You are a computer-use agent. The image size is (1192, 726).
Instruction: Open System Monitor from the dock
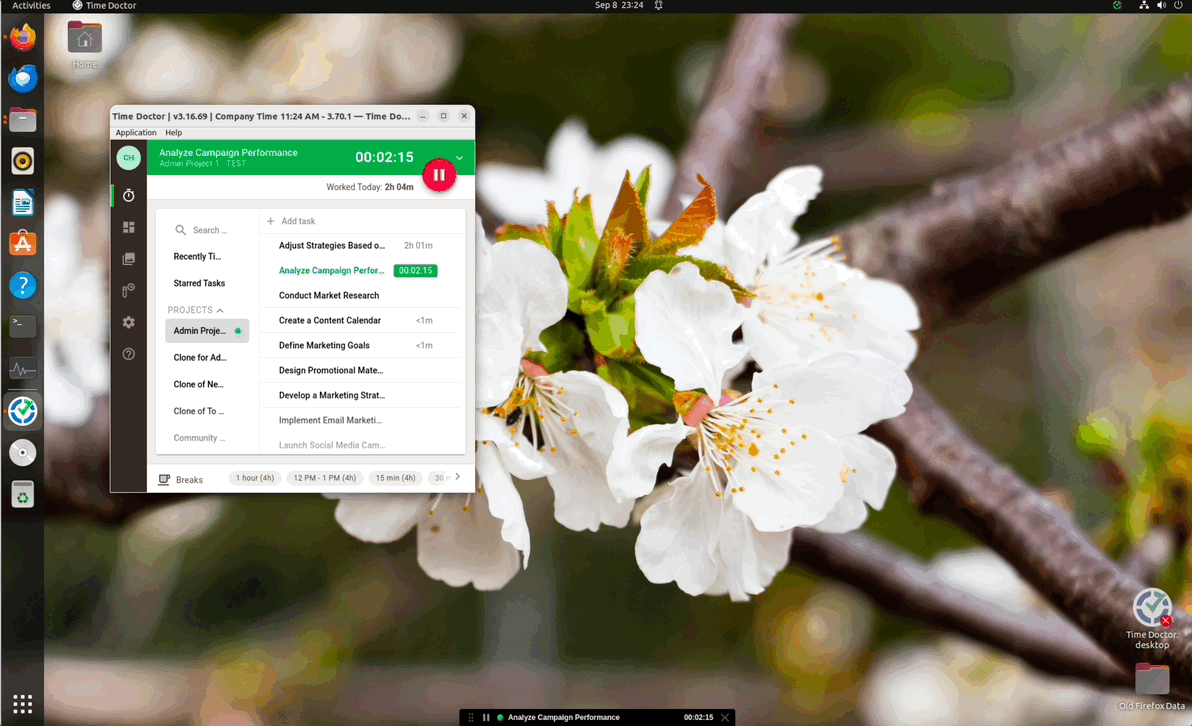point(23,370)
